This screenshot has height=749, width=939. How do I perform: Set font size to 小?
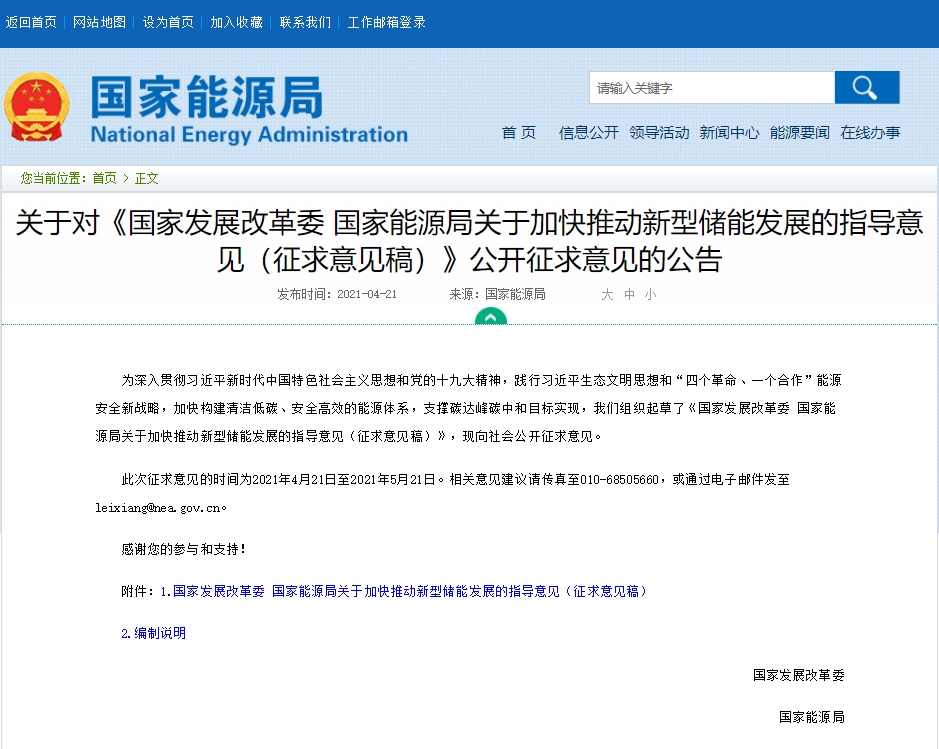point(650,294)
